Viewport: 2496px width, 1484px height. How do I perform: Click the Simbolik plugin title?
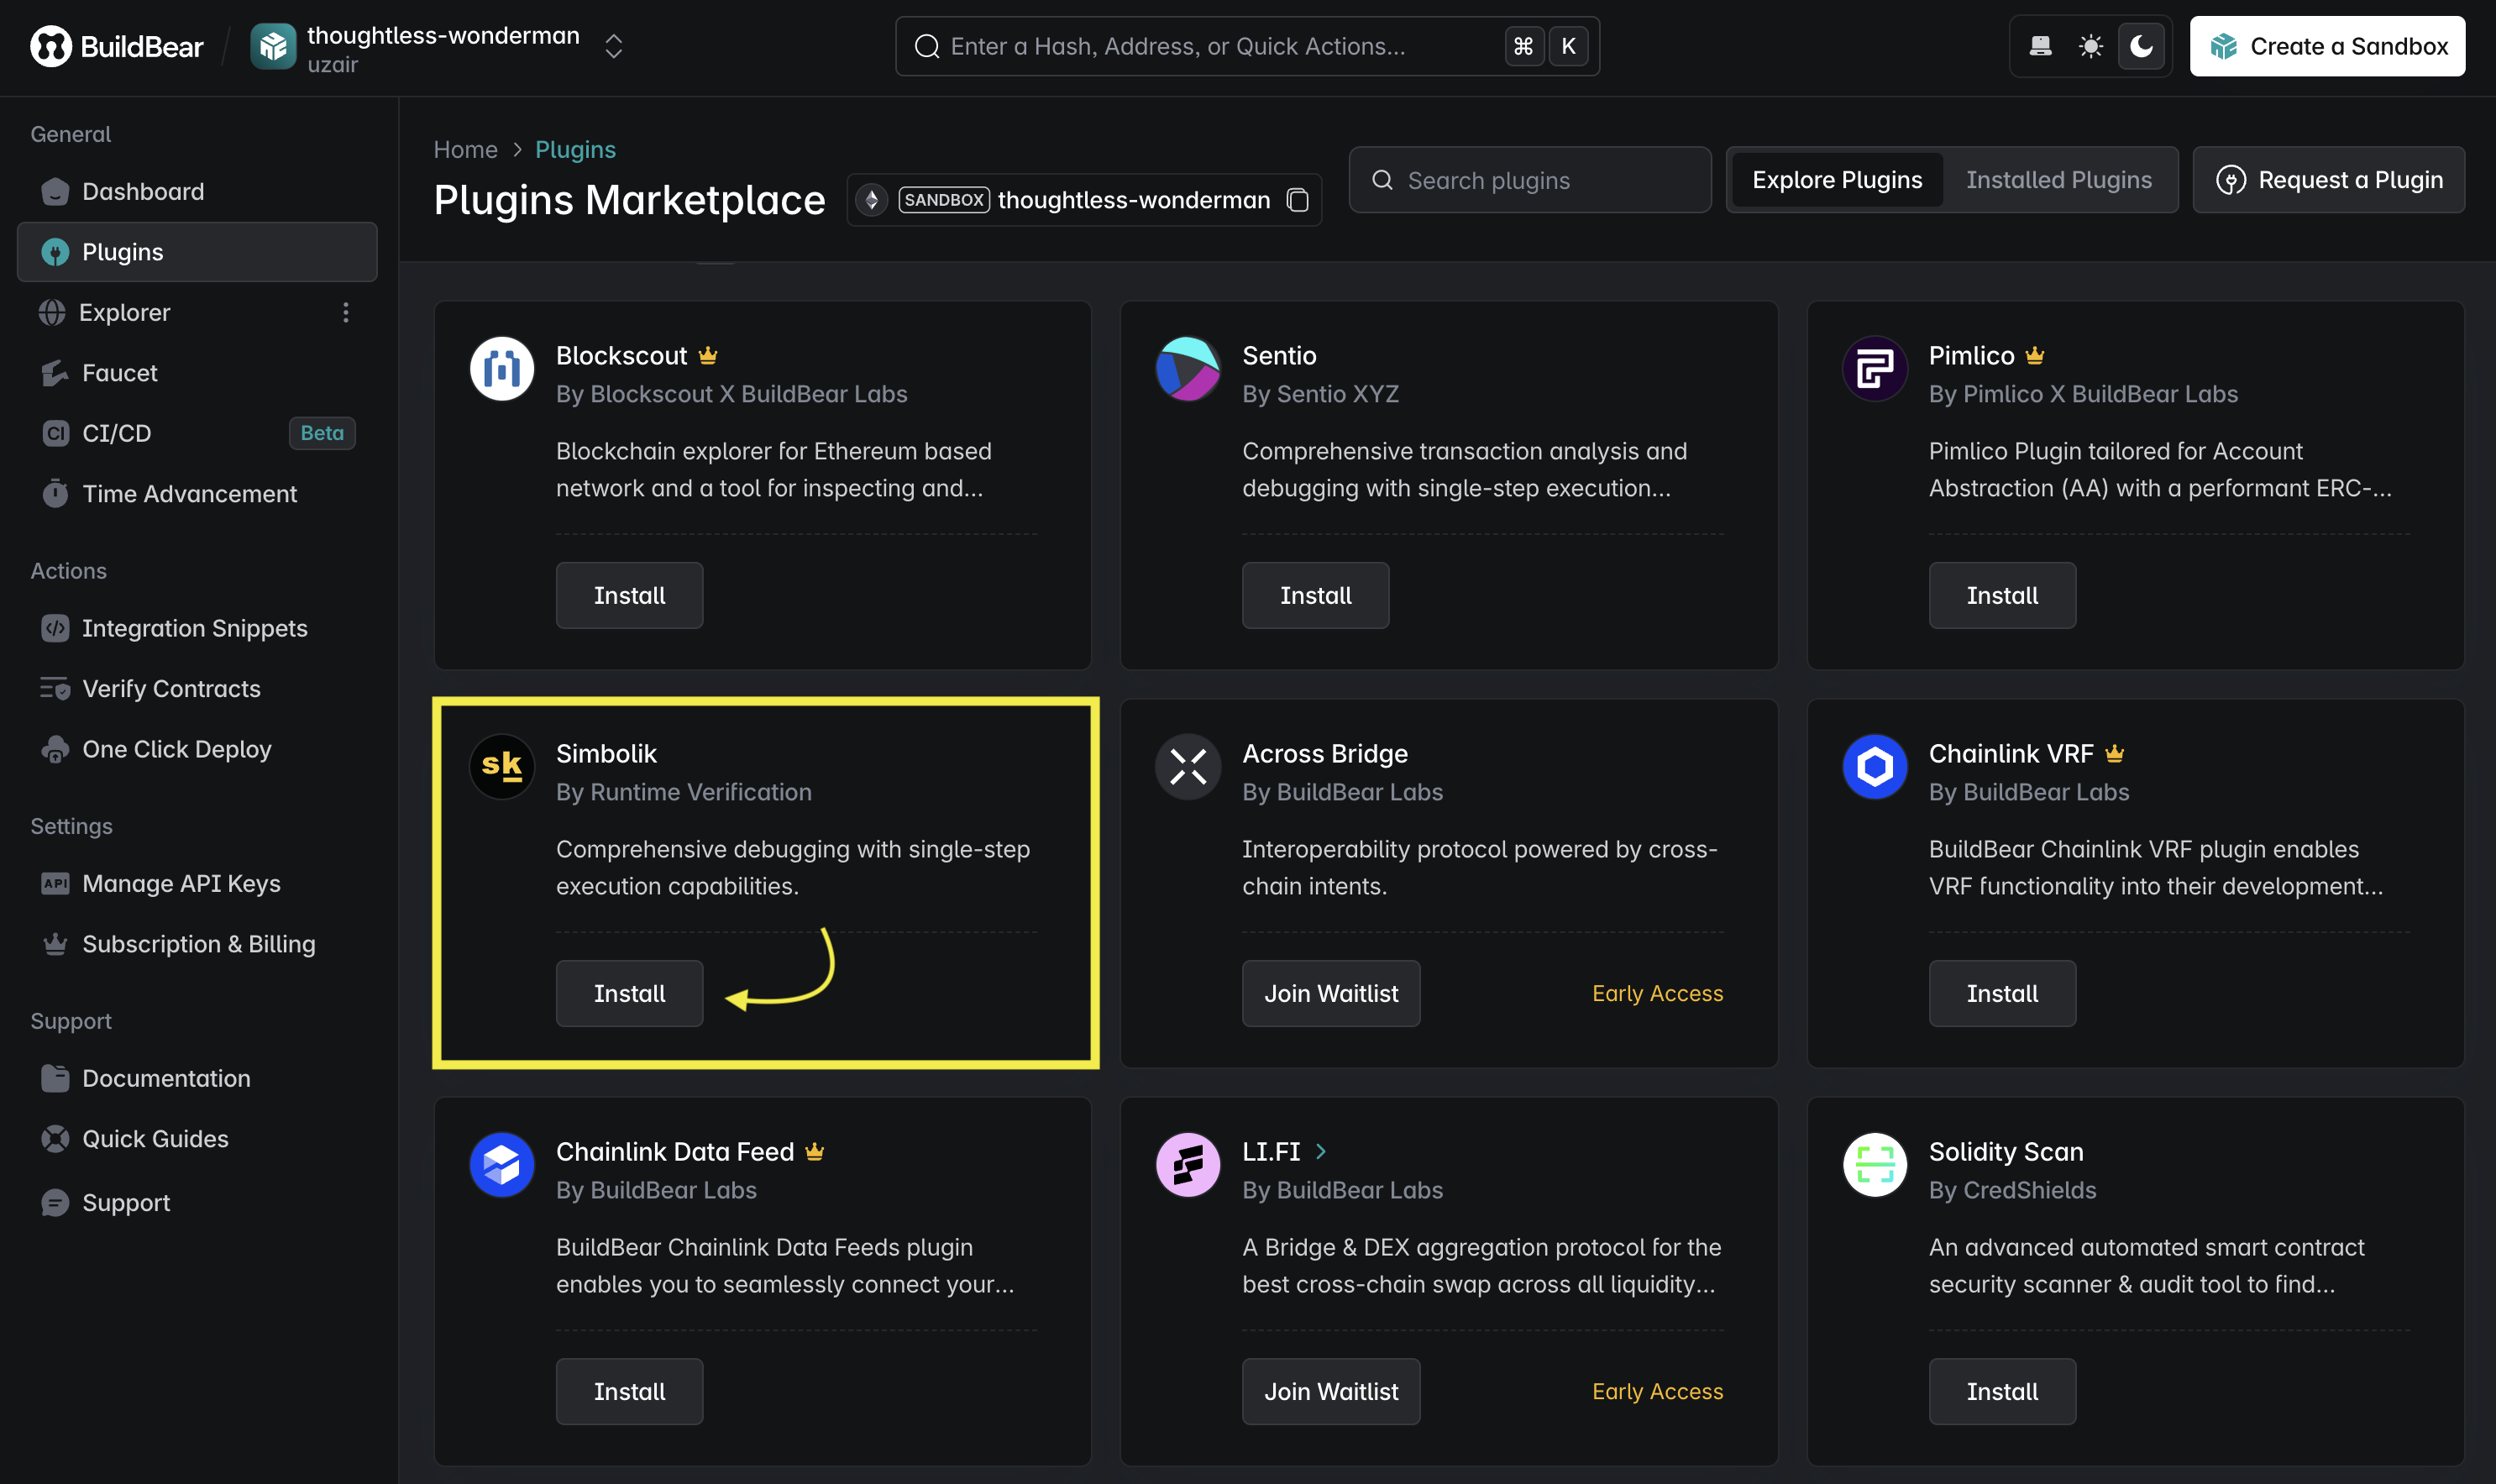606,753
